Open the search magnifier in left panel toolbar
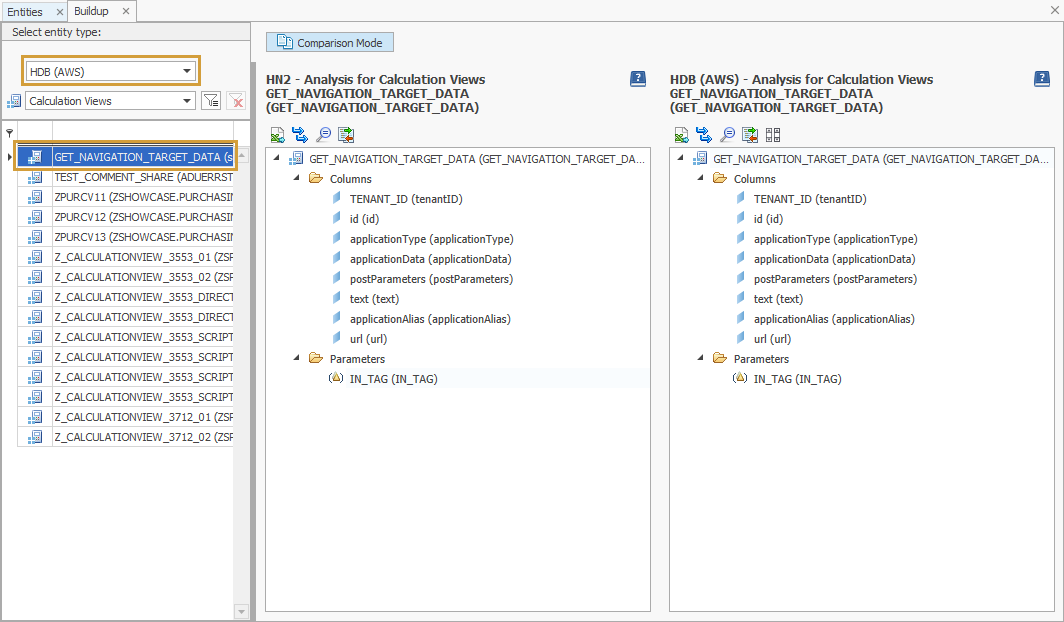1064x622 pixels. click(323, 134)
